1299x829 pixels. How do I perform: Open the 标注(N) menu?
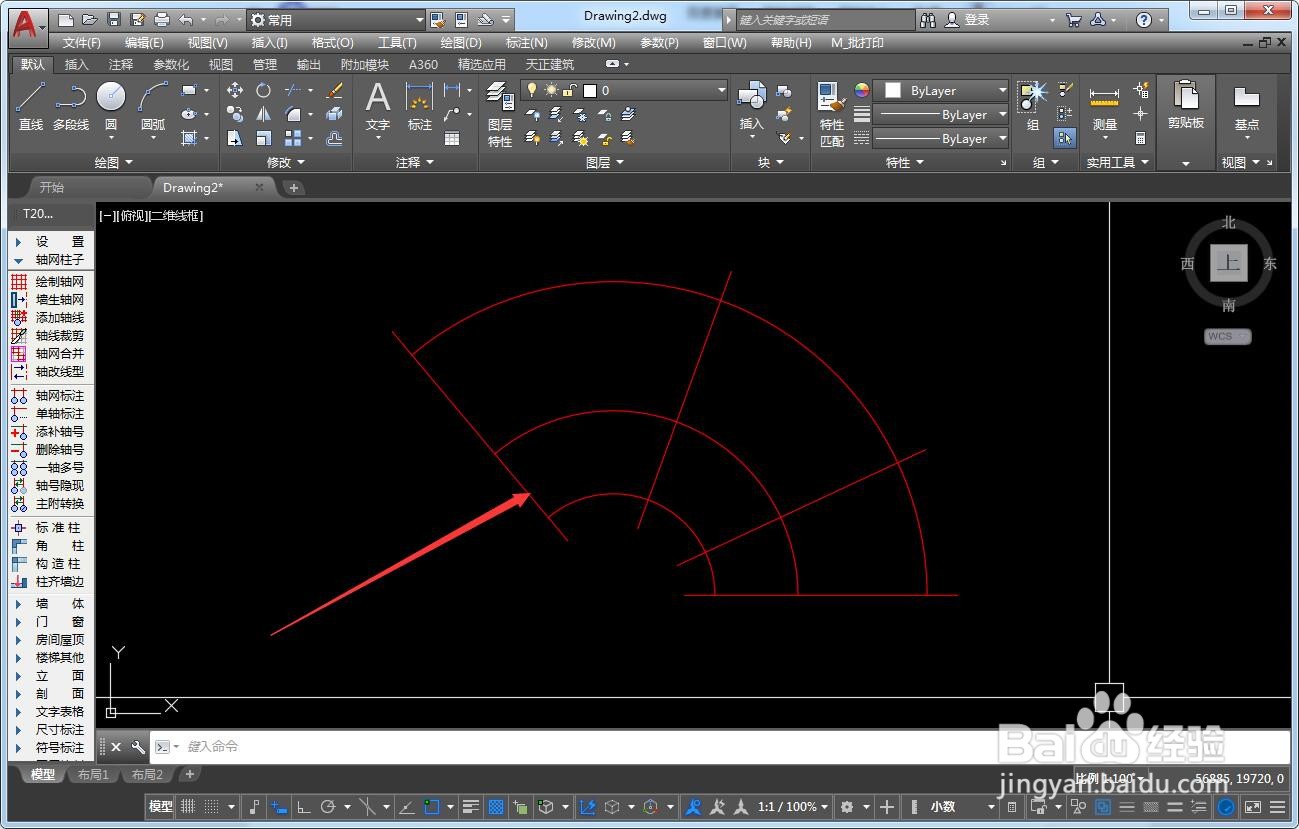coord(526,43)
